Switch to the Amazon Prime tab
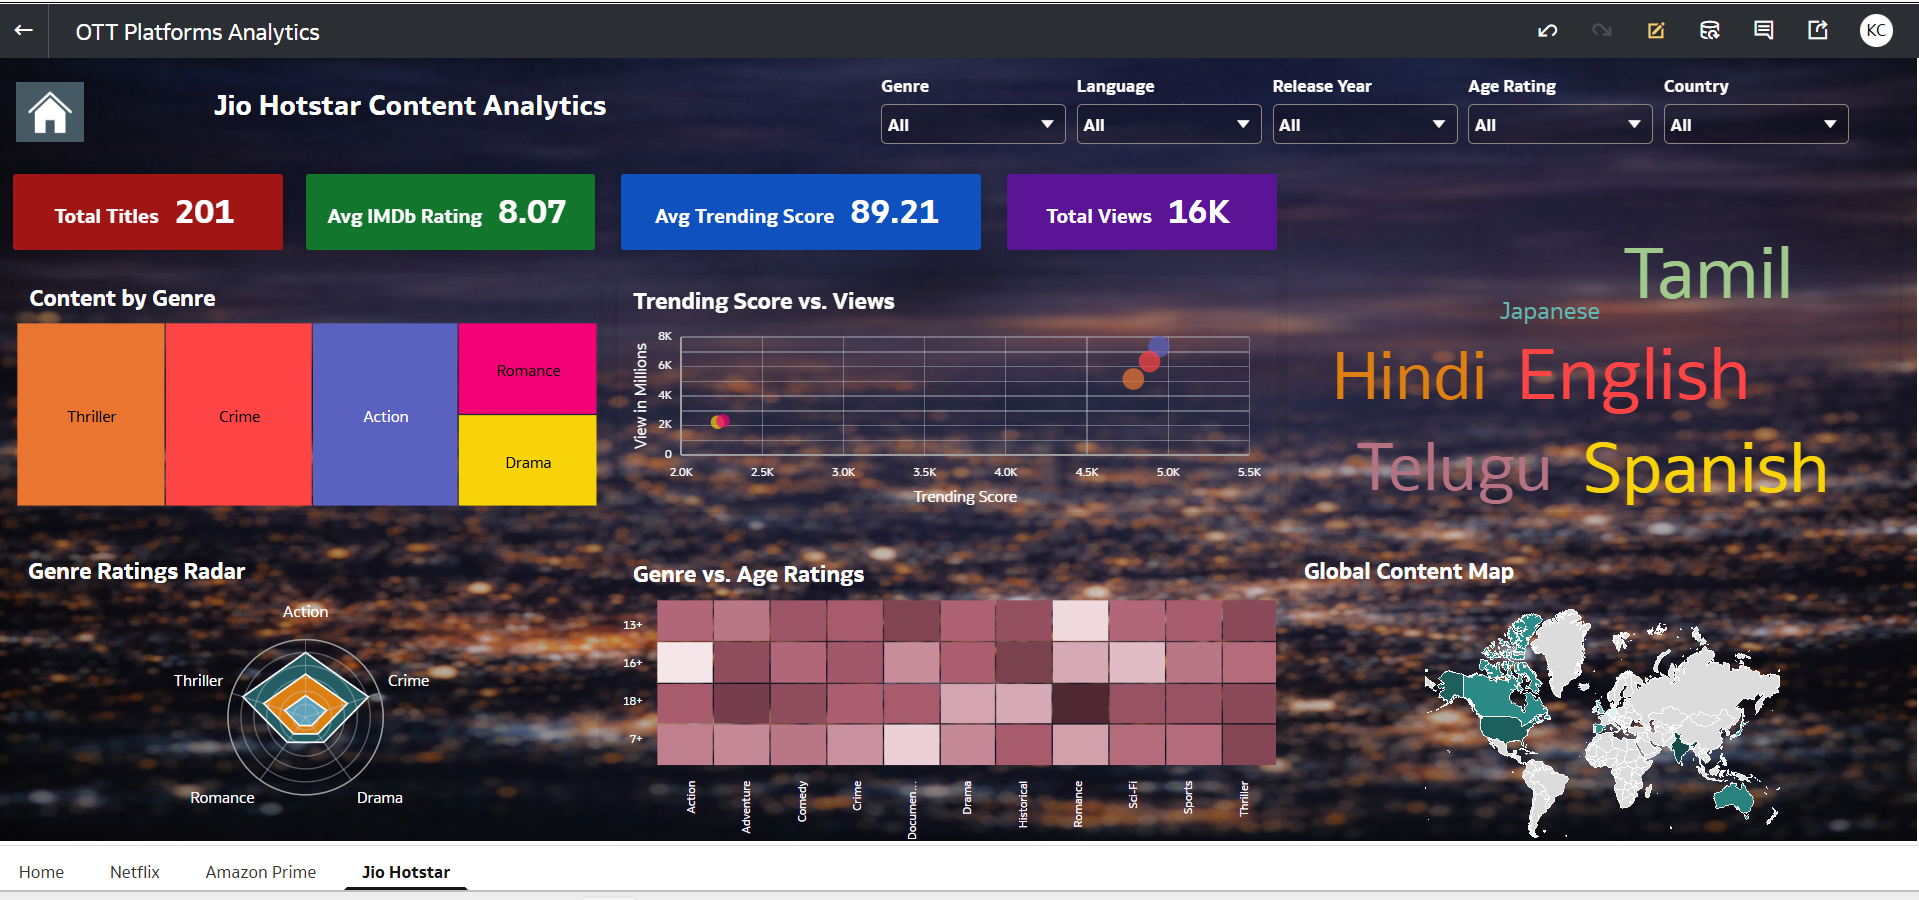This screenshot has width=1919, height=900. (261, 872)
